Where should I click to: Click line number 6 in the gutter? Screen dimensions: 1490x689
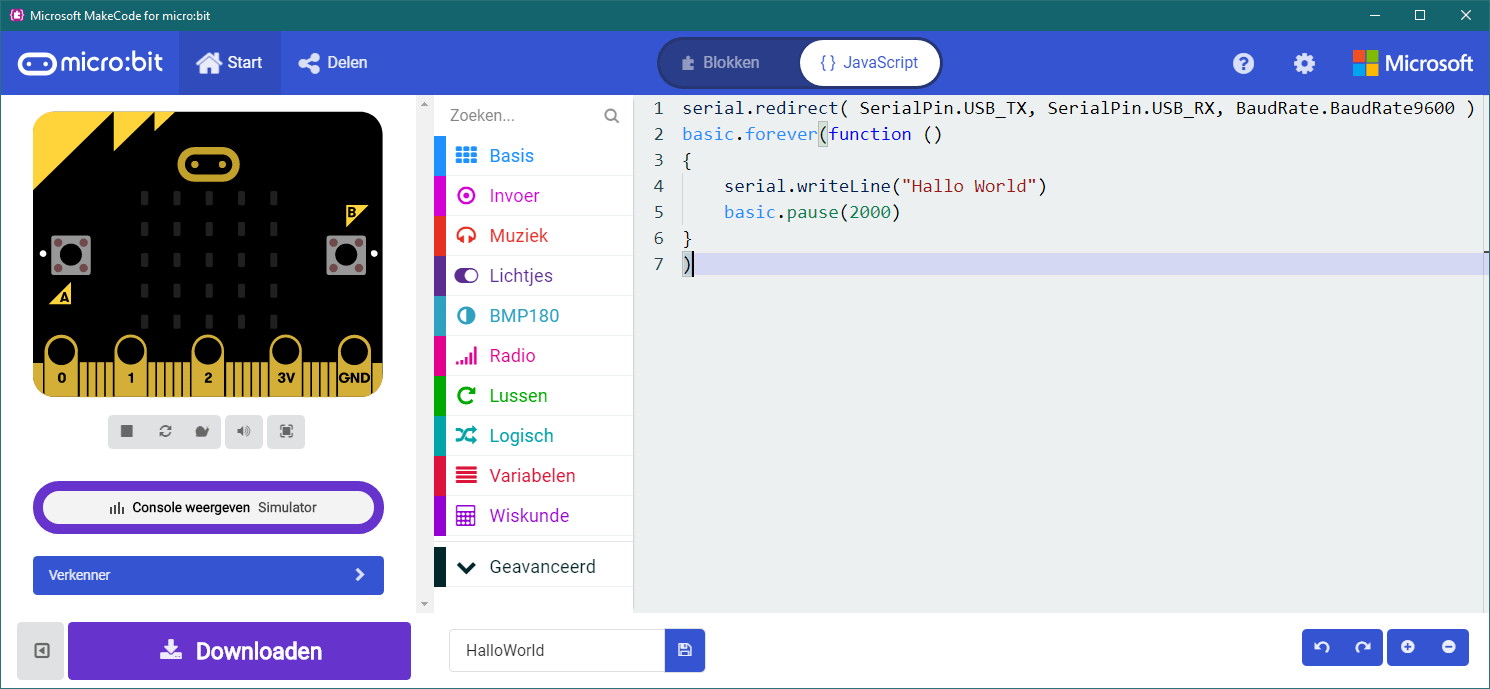click(x=657, y=238)
